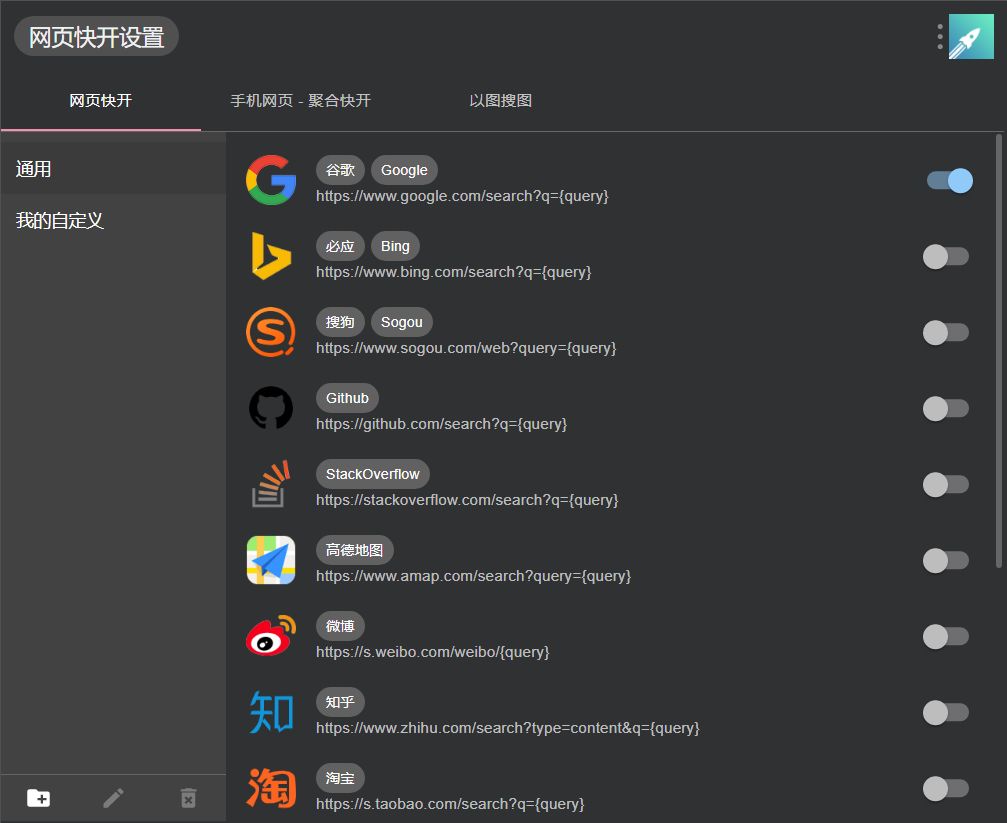This screenshot has width=1007, height=823.
Task: Click the 高德地图 tag chip
Action: [x=355, y=550]
